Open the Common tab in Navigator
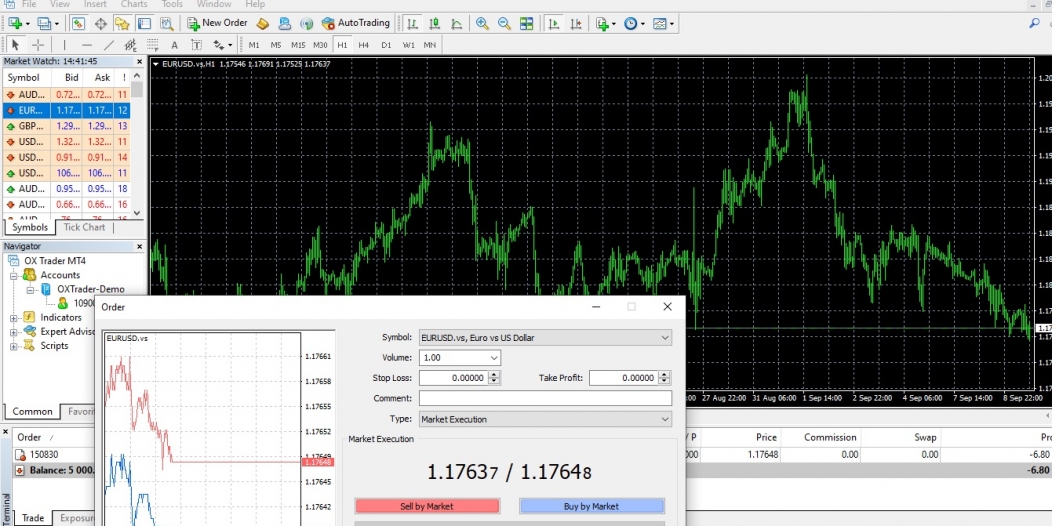This screenshot has height=526, width=1052. (32, 412)
